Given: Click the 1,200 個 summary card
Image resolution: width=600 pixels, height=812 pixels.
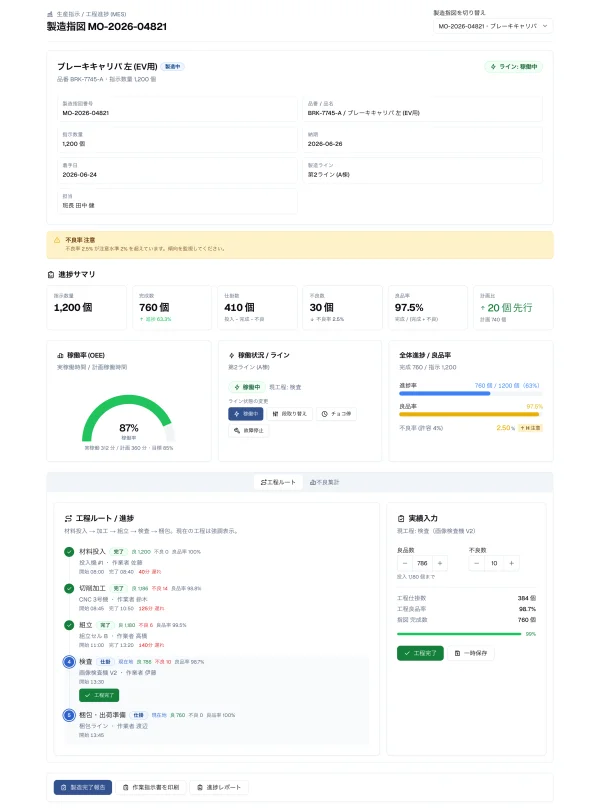Looking at the screenshot, I should point(86,308).
